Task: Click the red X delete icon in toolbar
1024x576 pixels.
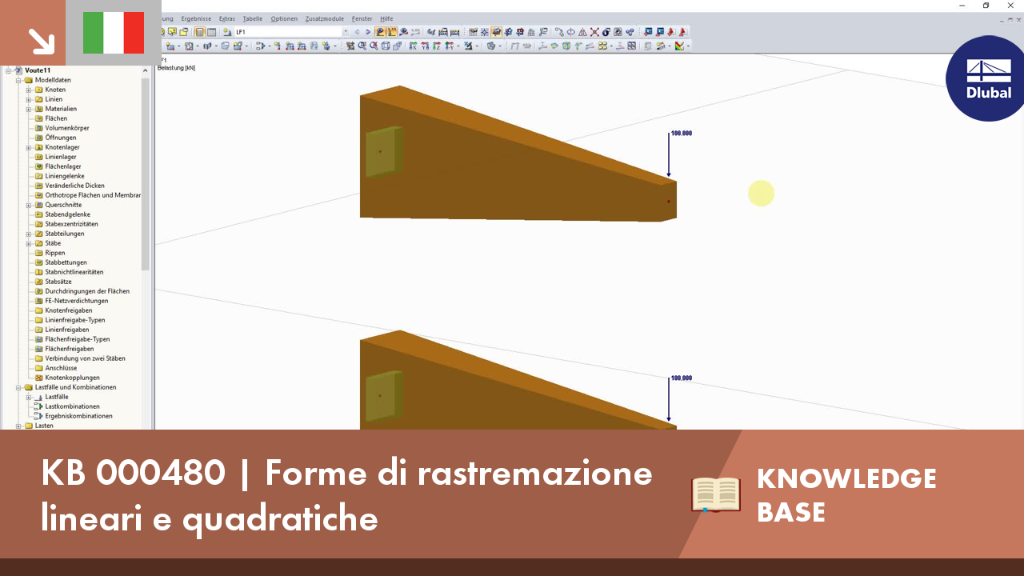Action: [594, 32]
